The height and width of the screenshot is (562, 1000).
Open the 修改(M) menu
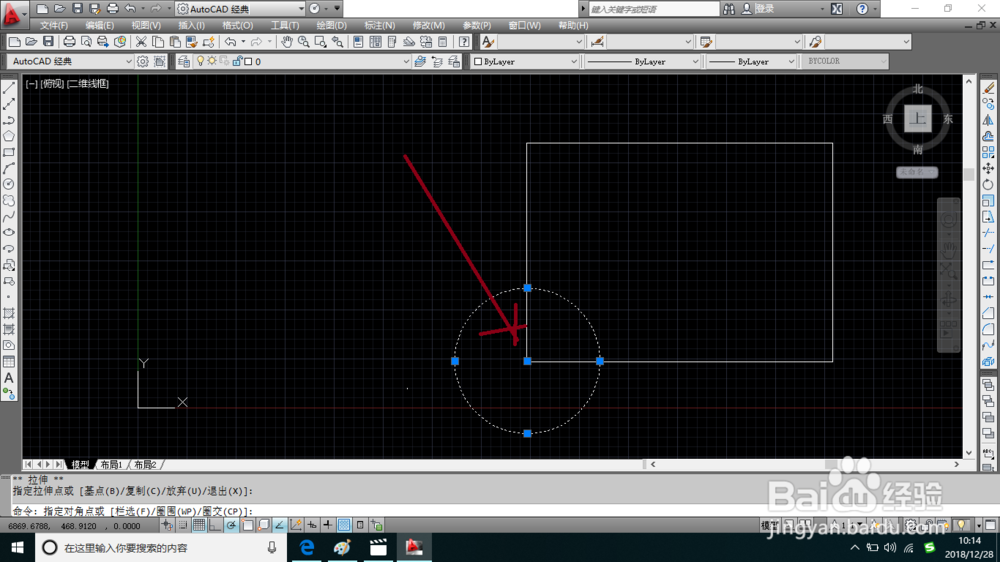coord(429,26)
